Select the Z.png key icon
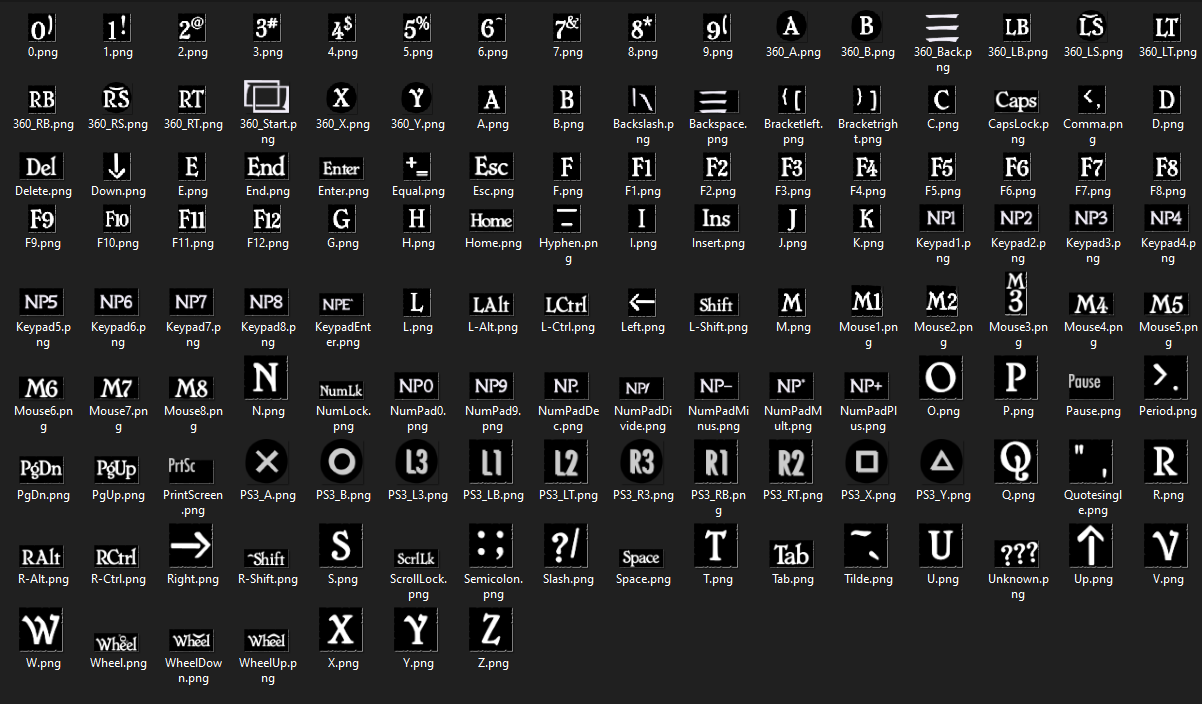Viewport: 1202px width, 704px height. 491,630
